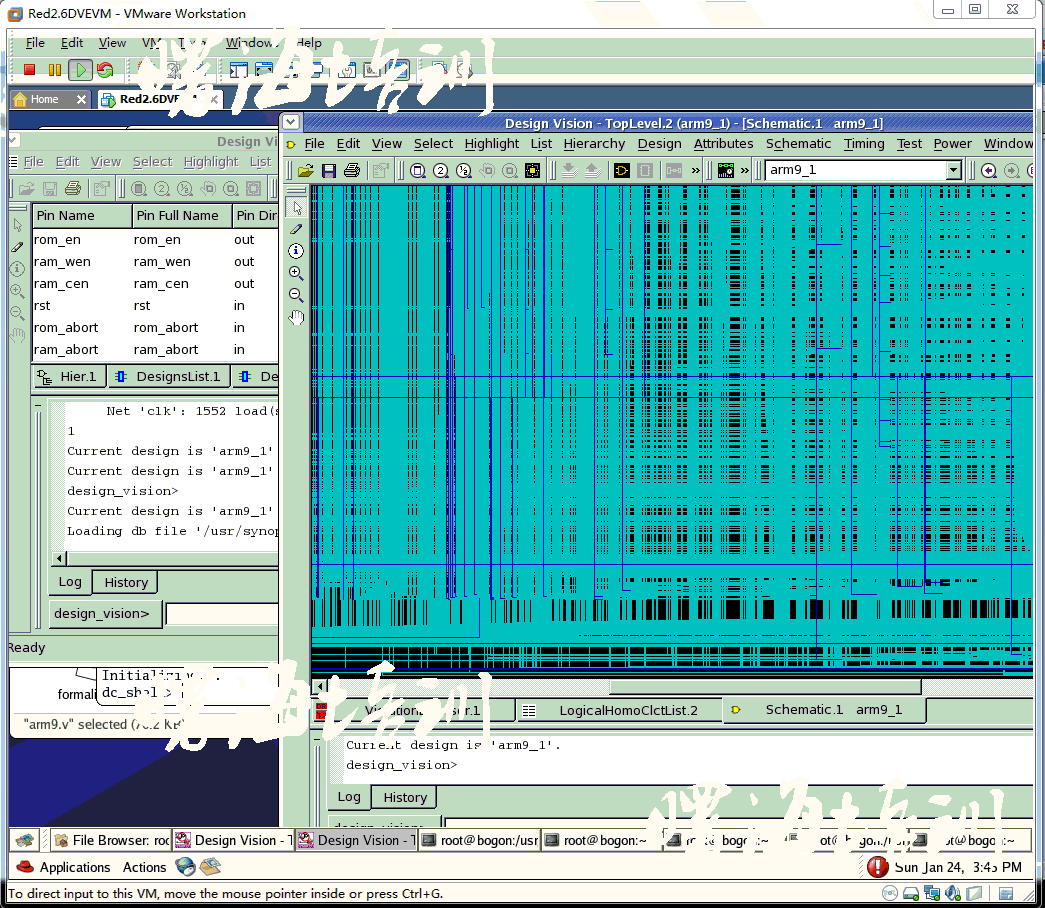Expand the toolbar overflow chevron
This screenshot has width=1045, height=908.
point(694,170)
